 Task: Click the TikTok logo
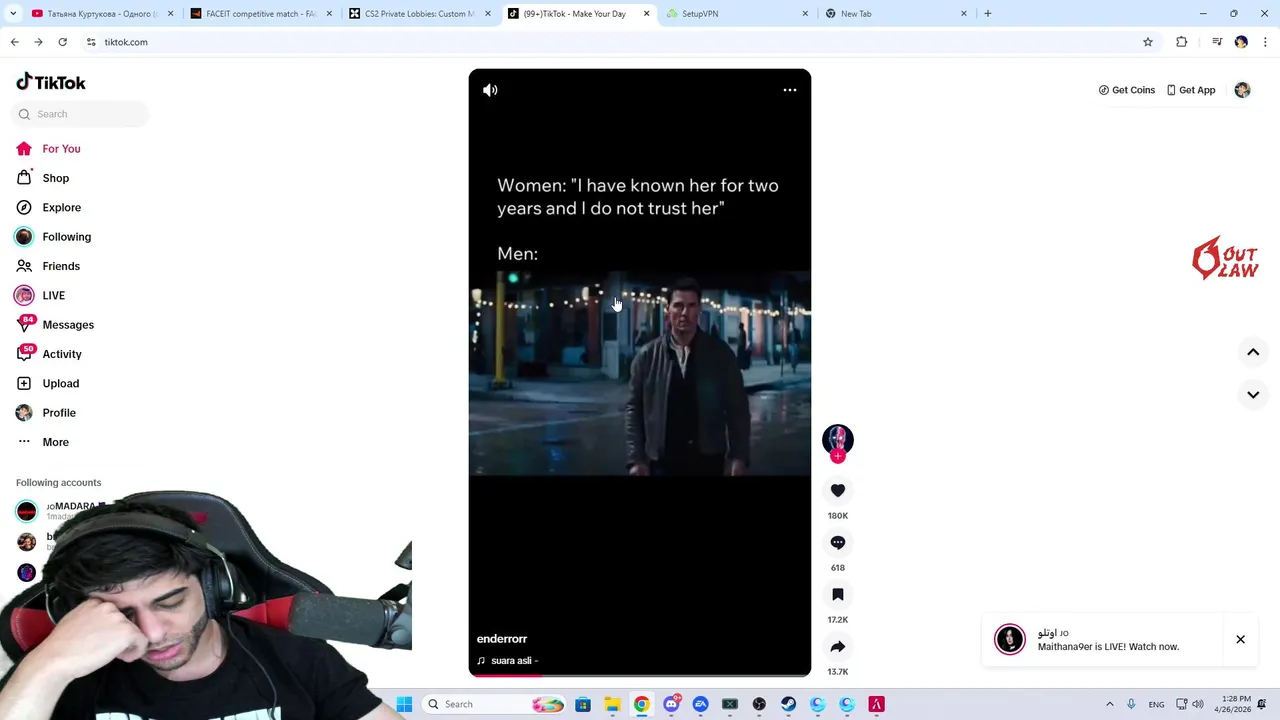coord(51,82)
